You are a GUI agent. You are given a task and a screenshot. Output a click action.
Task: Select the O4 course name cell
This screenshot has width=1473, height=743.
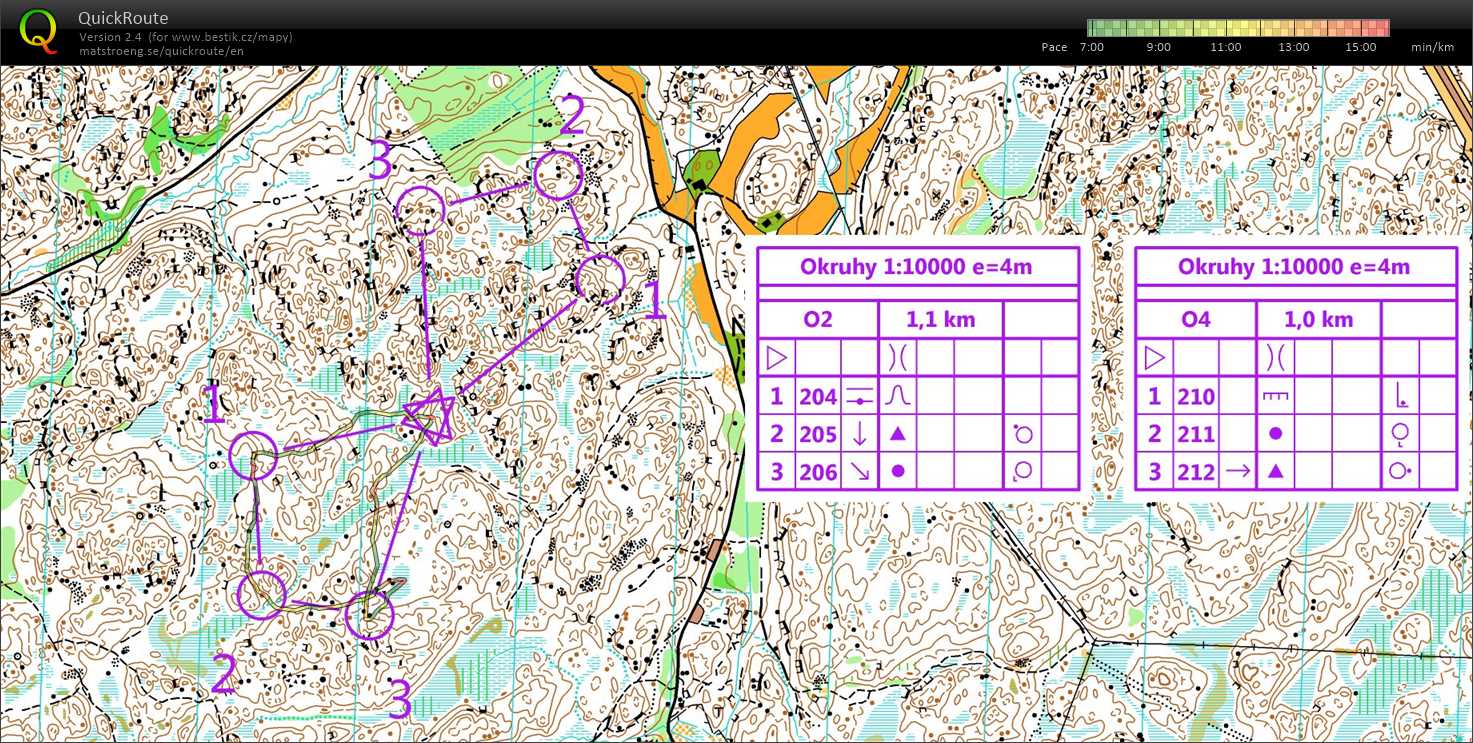pos(1195,319)
